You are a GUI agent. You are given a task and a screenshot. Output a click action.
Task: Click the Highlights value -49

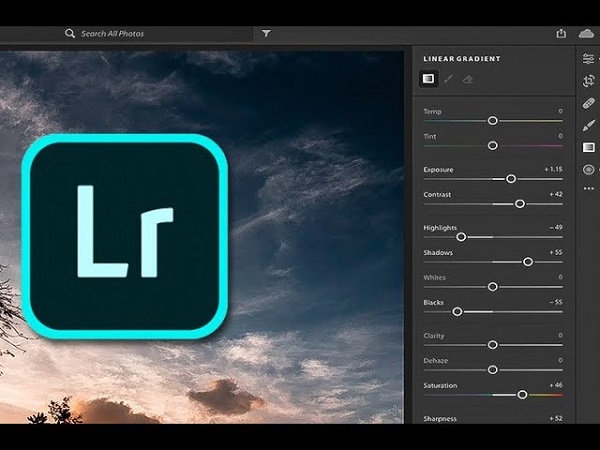[556, 227]
